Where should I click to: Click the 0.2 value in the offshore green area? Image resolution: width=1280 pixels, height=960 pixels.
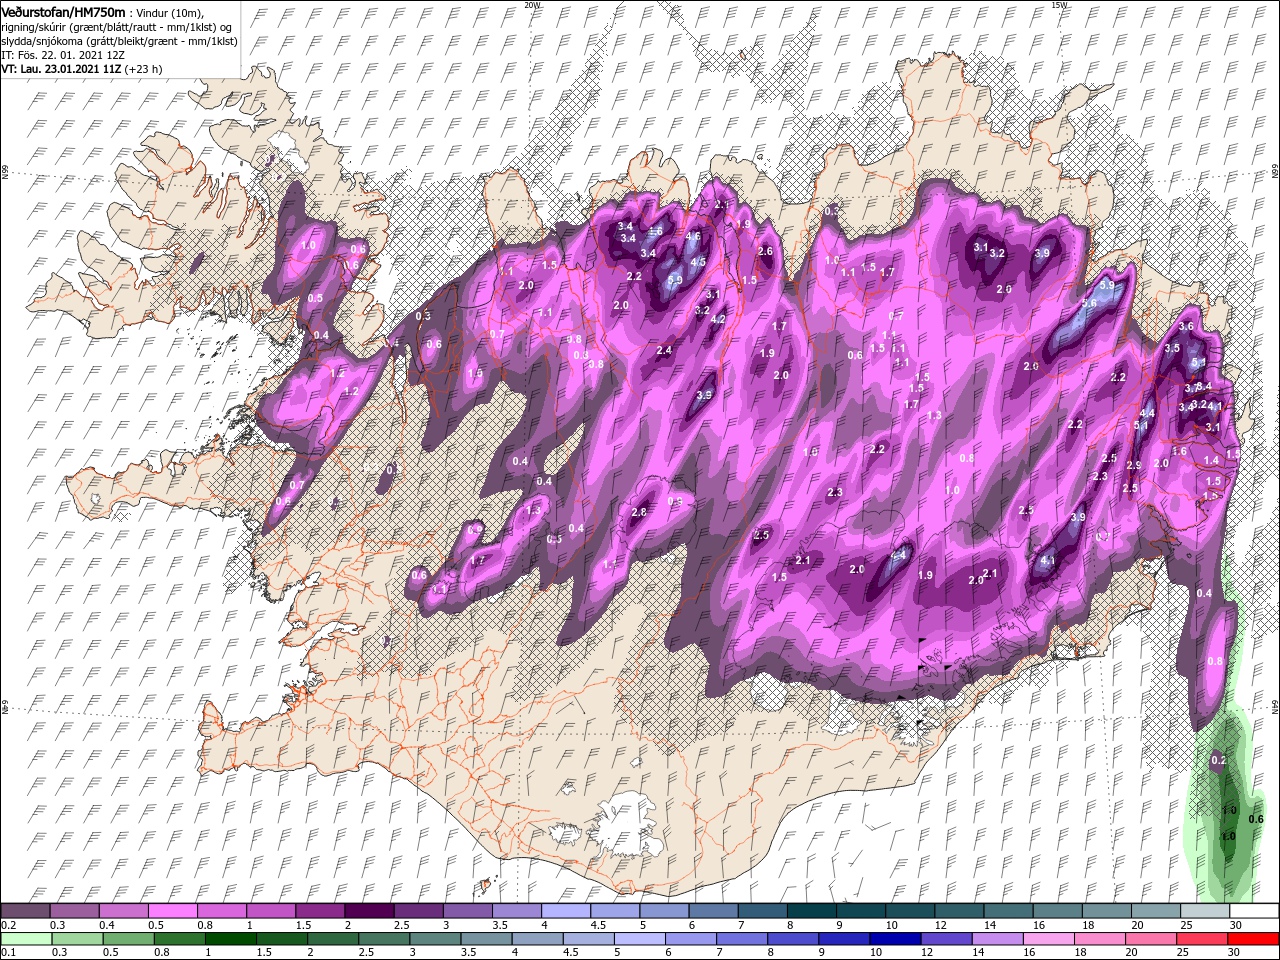click(x=1218, y=760)
